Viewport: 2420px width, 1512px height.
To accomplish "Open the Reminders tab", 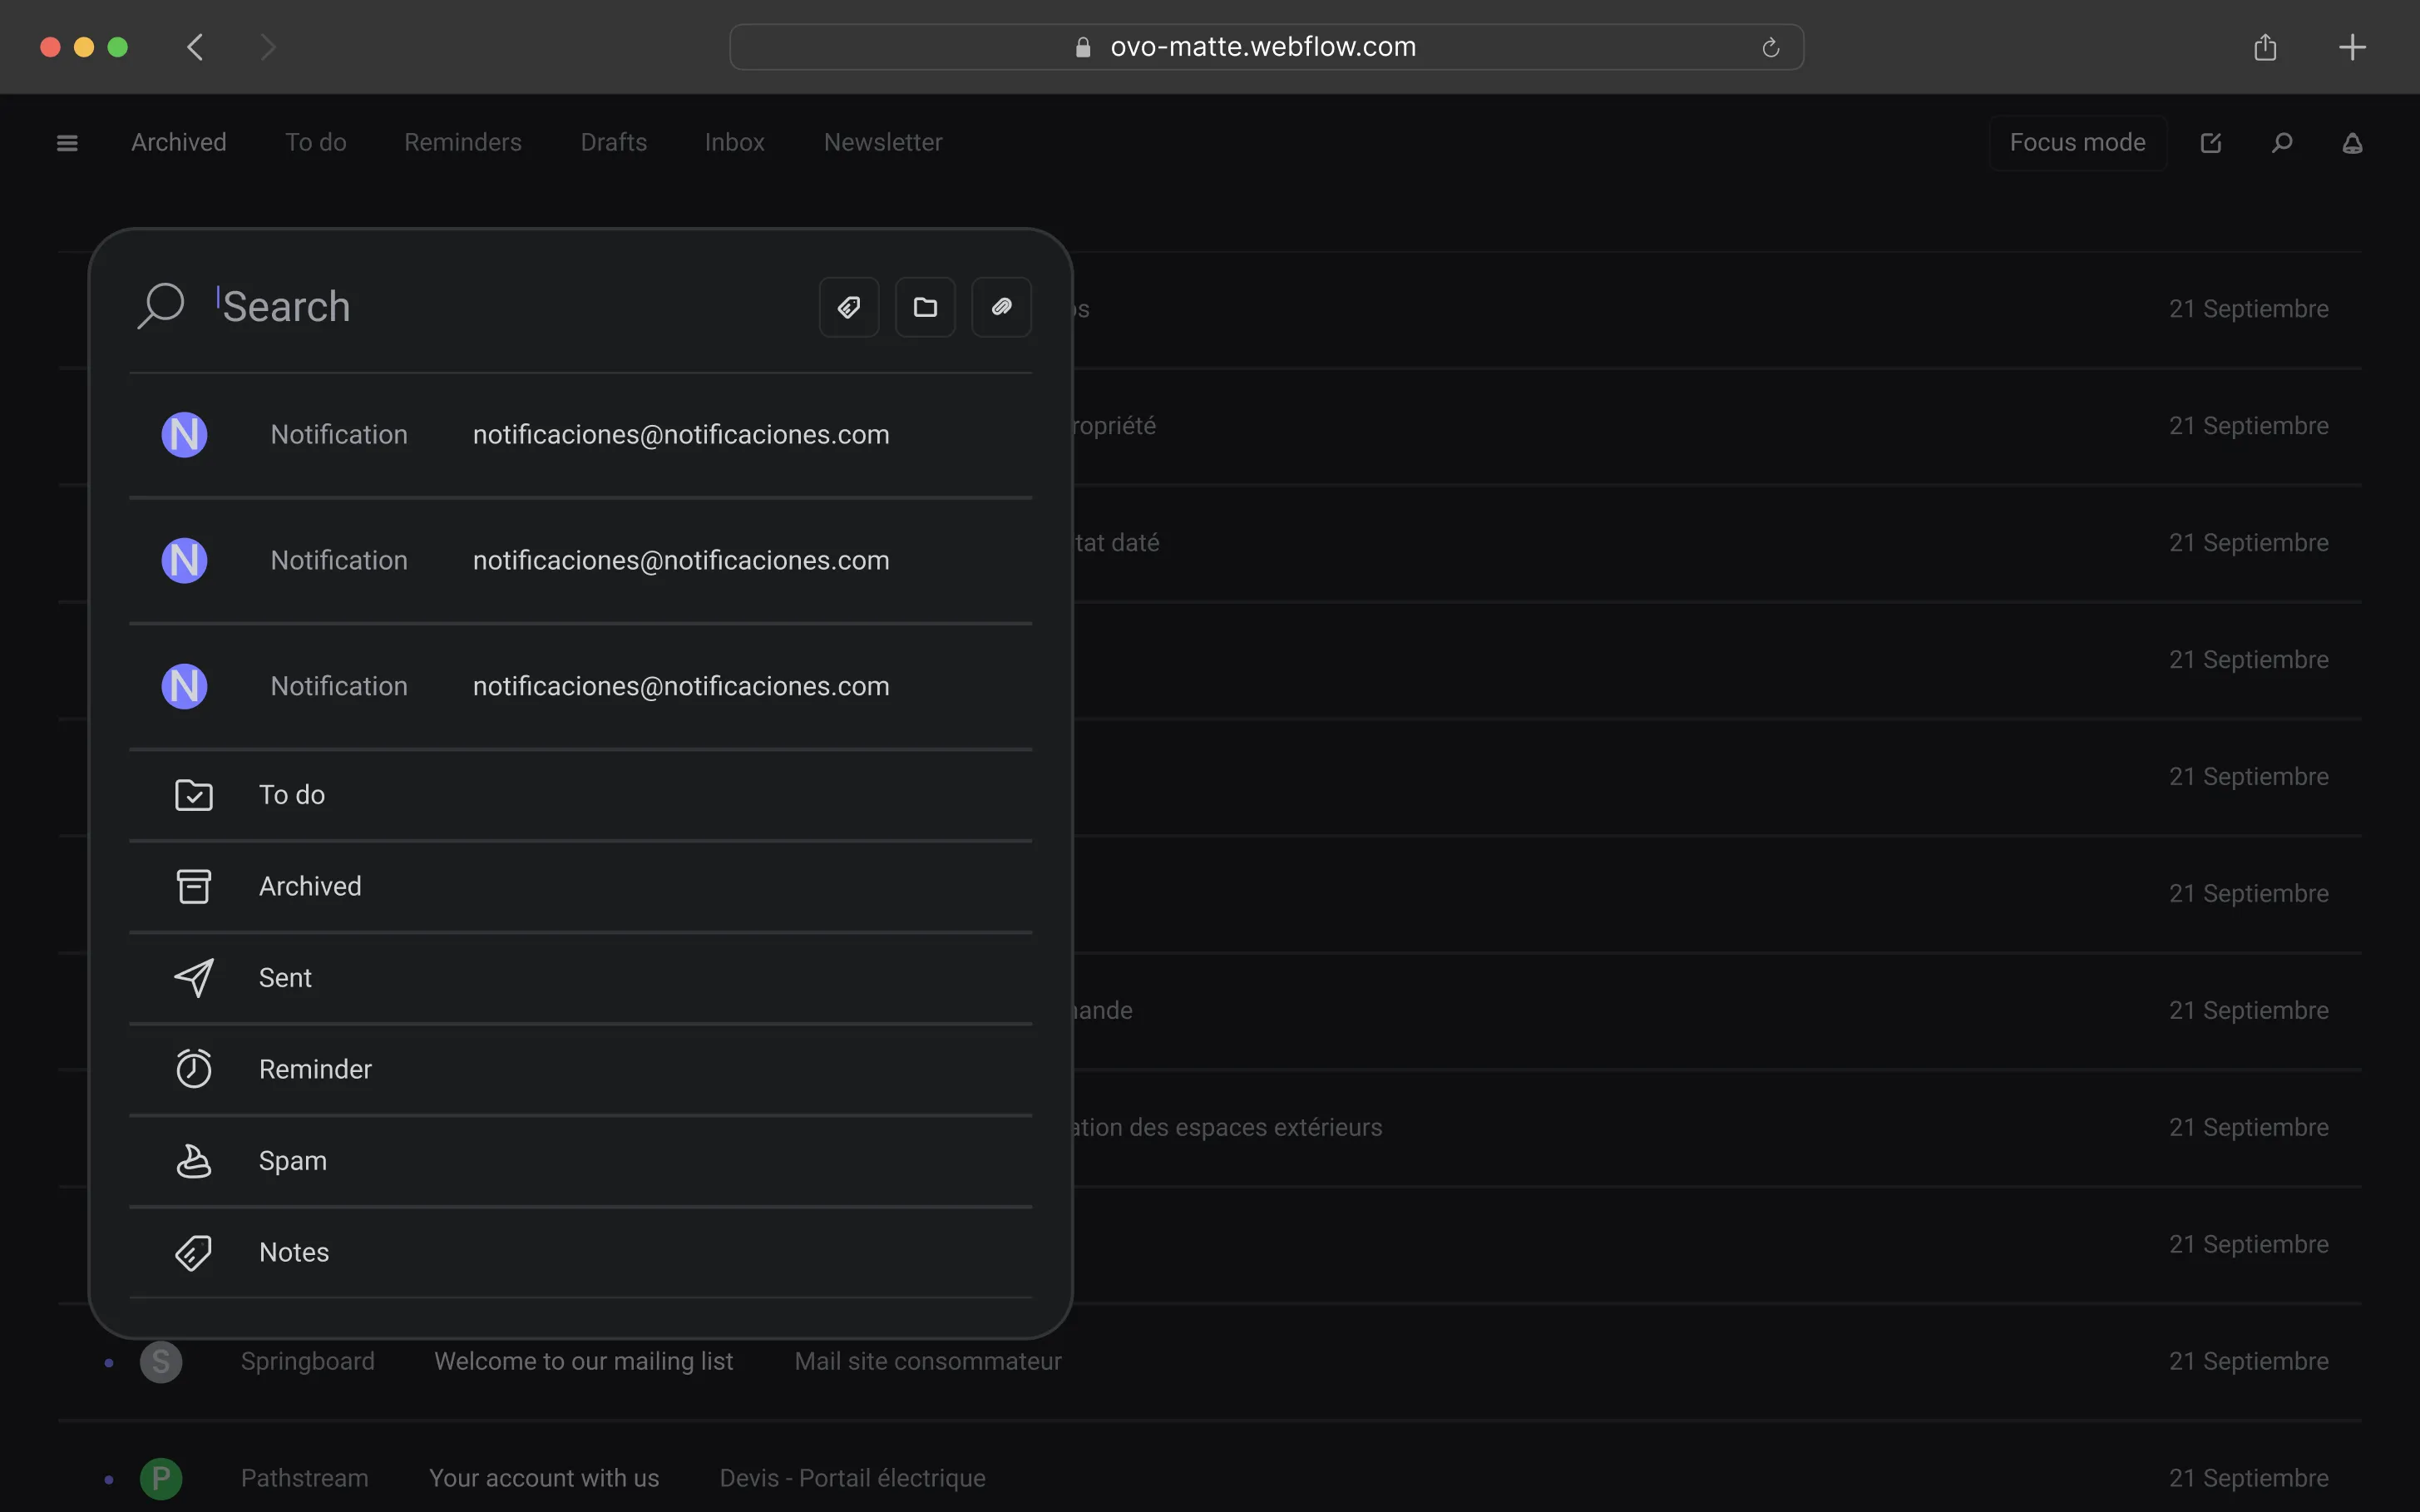I will click(x=462, y=143).
